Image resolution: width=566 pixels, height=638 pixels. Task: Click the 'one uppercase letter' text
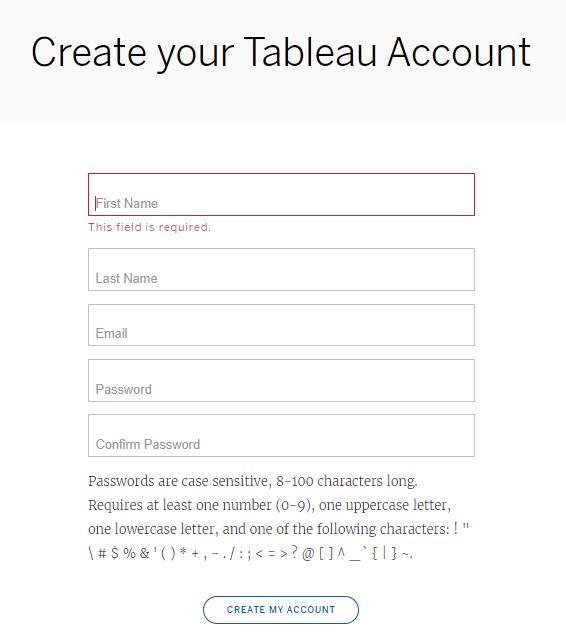[385, 505]
